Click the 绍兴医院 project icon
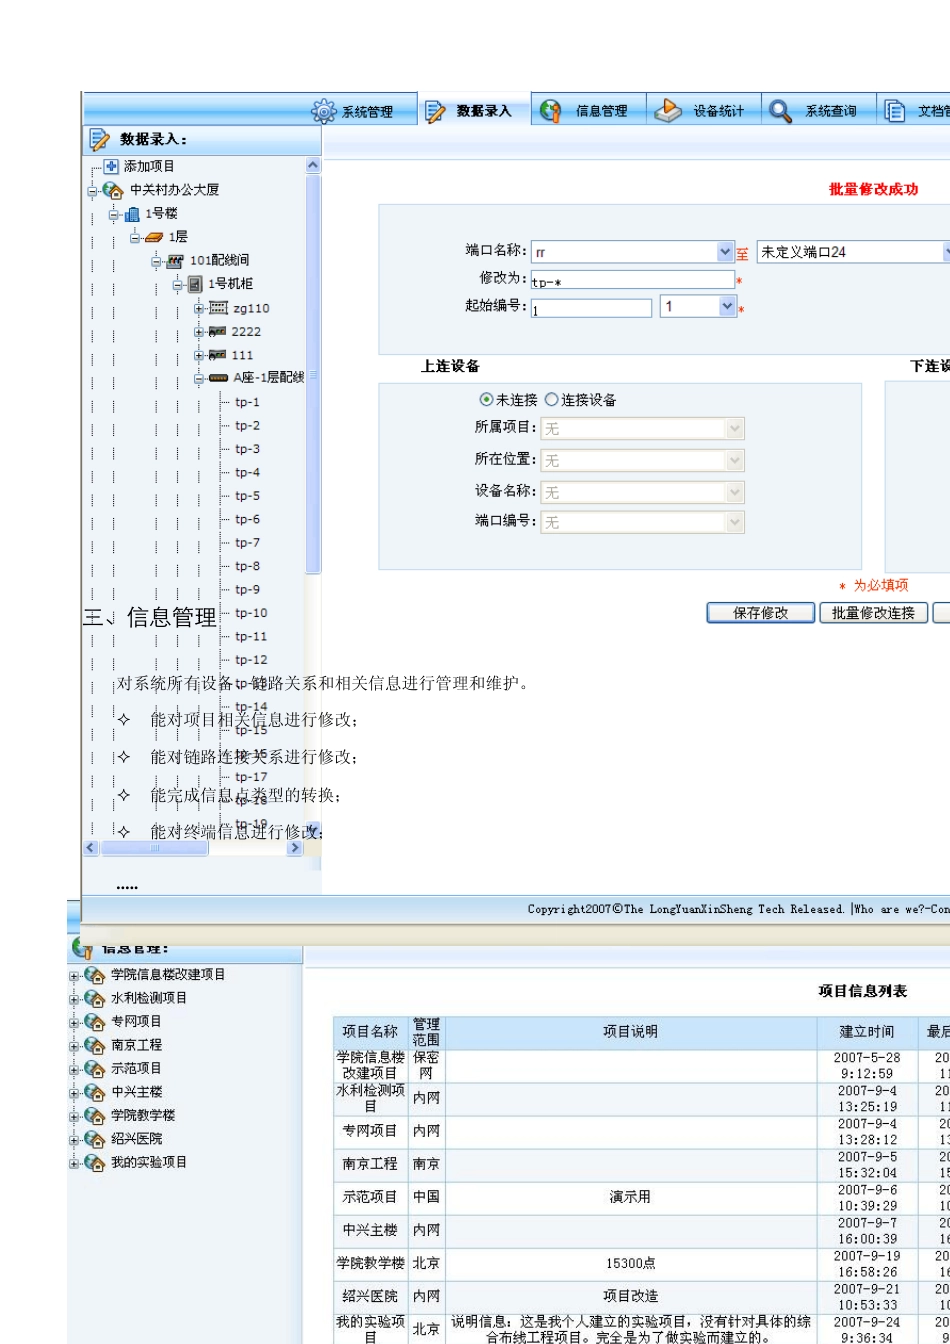 (x=95, y=1139)
